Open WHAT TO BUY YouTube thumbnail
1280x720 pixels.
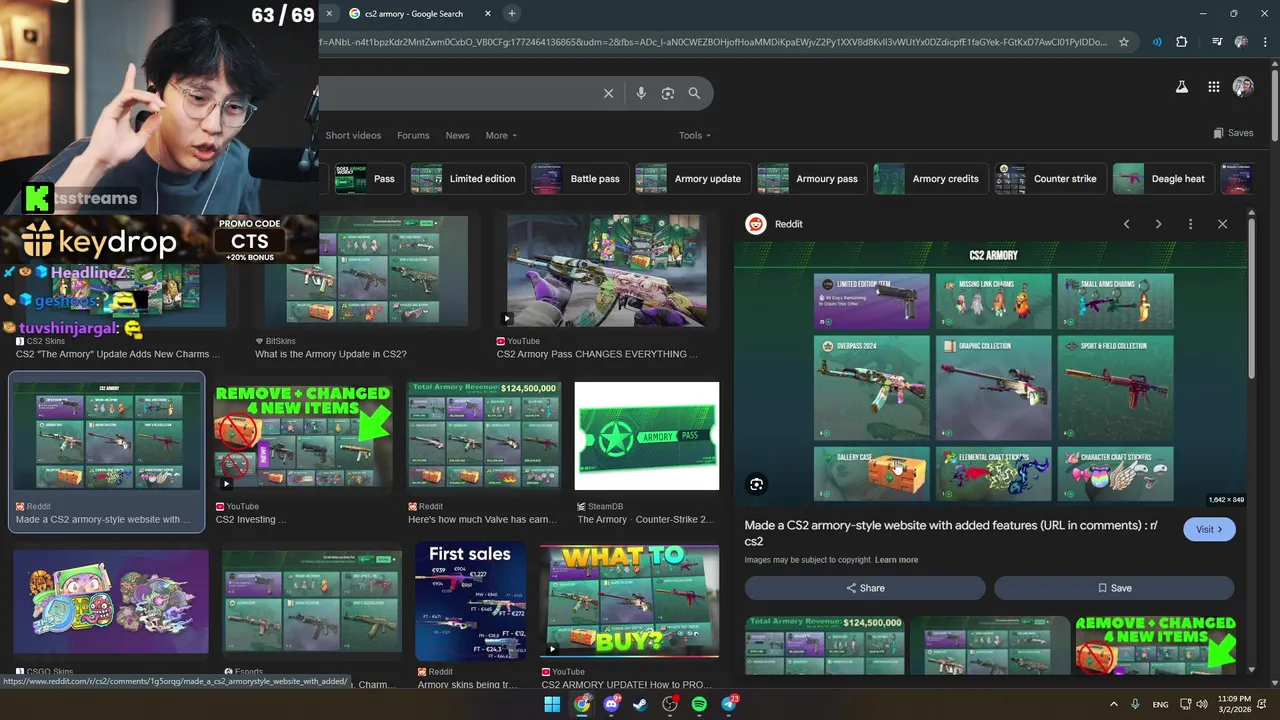(x=629, y=600)
